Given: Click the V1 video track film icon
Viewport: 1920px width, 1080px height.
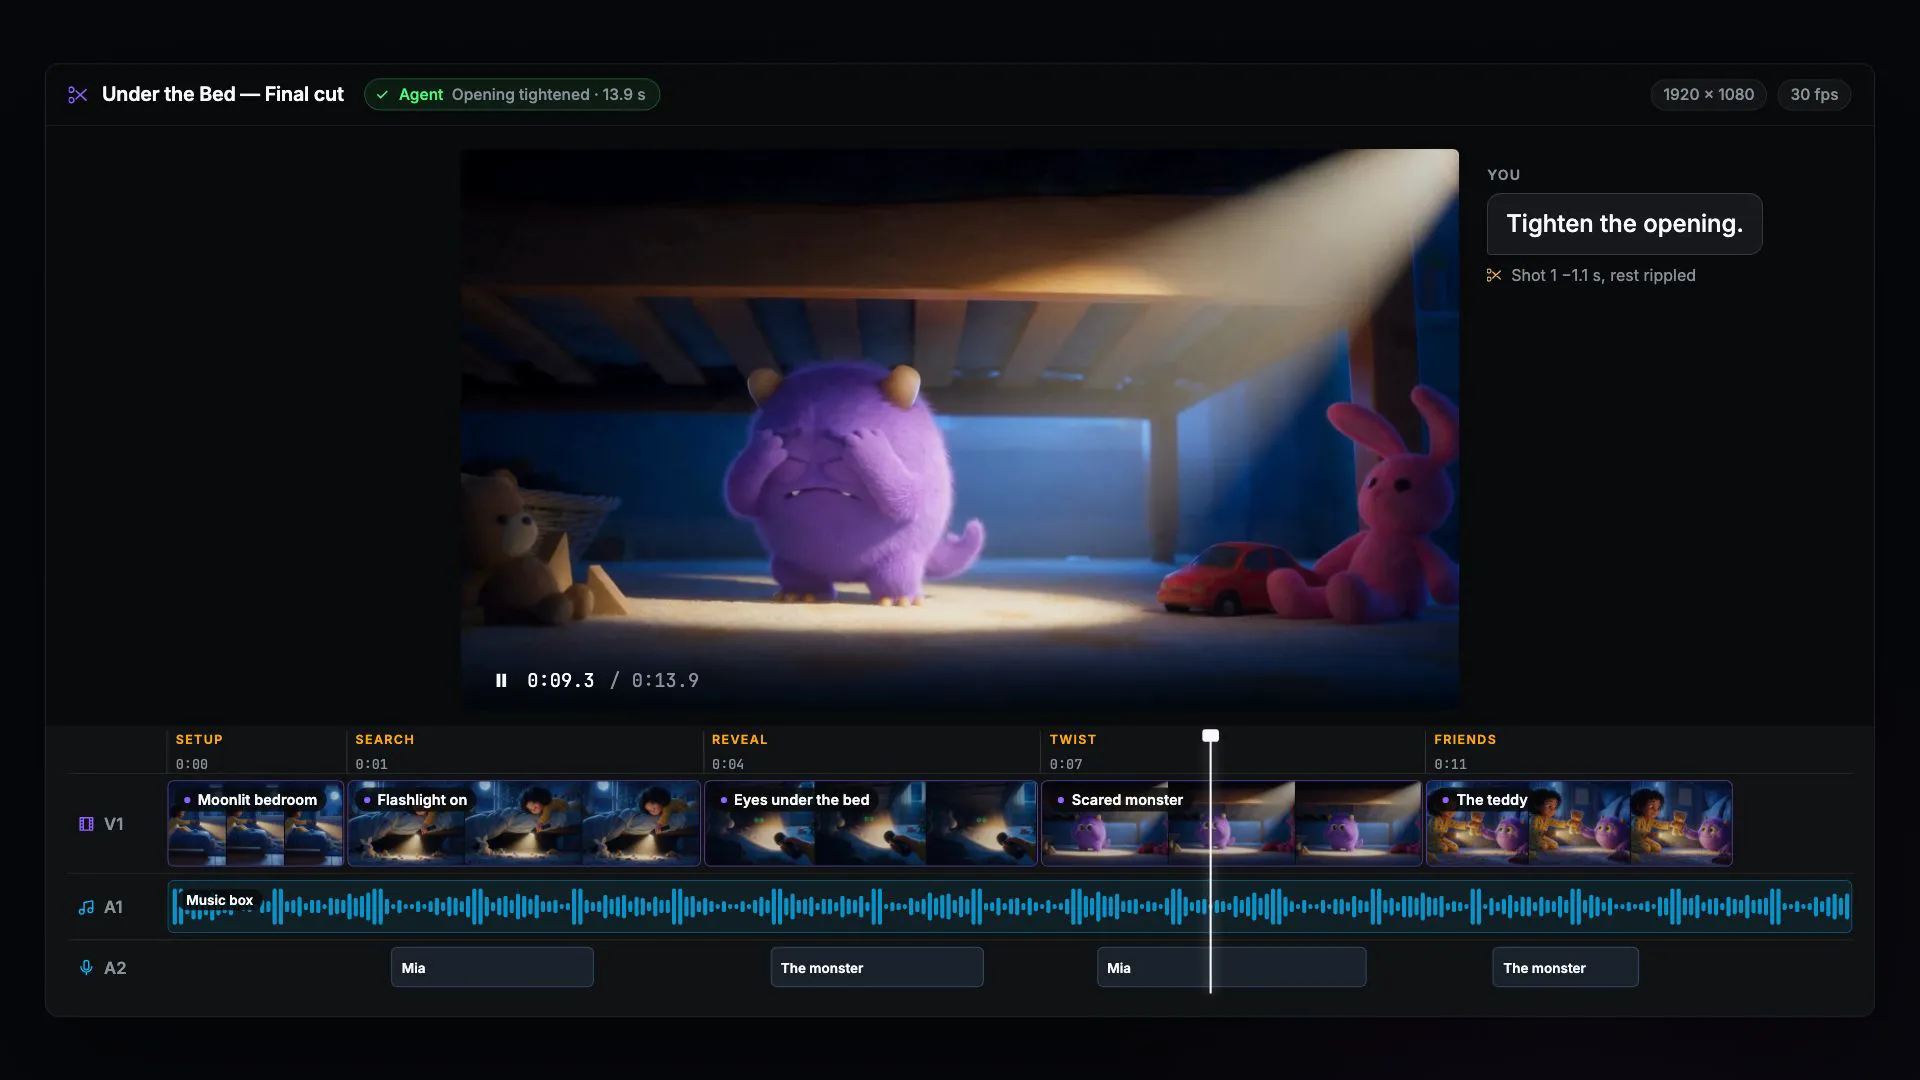Looking at the screenshot, I should click(x=86, y=824).
